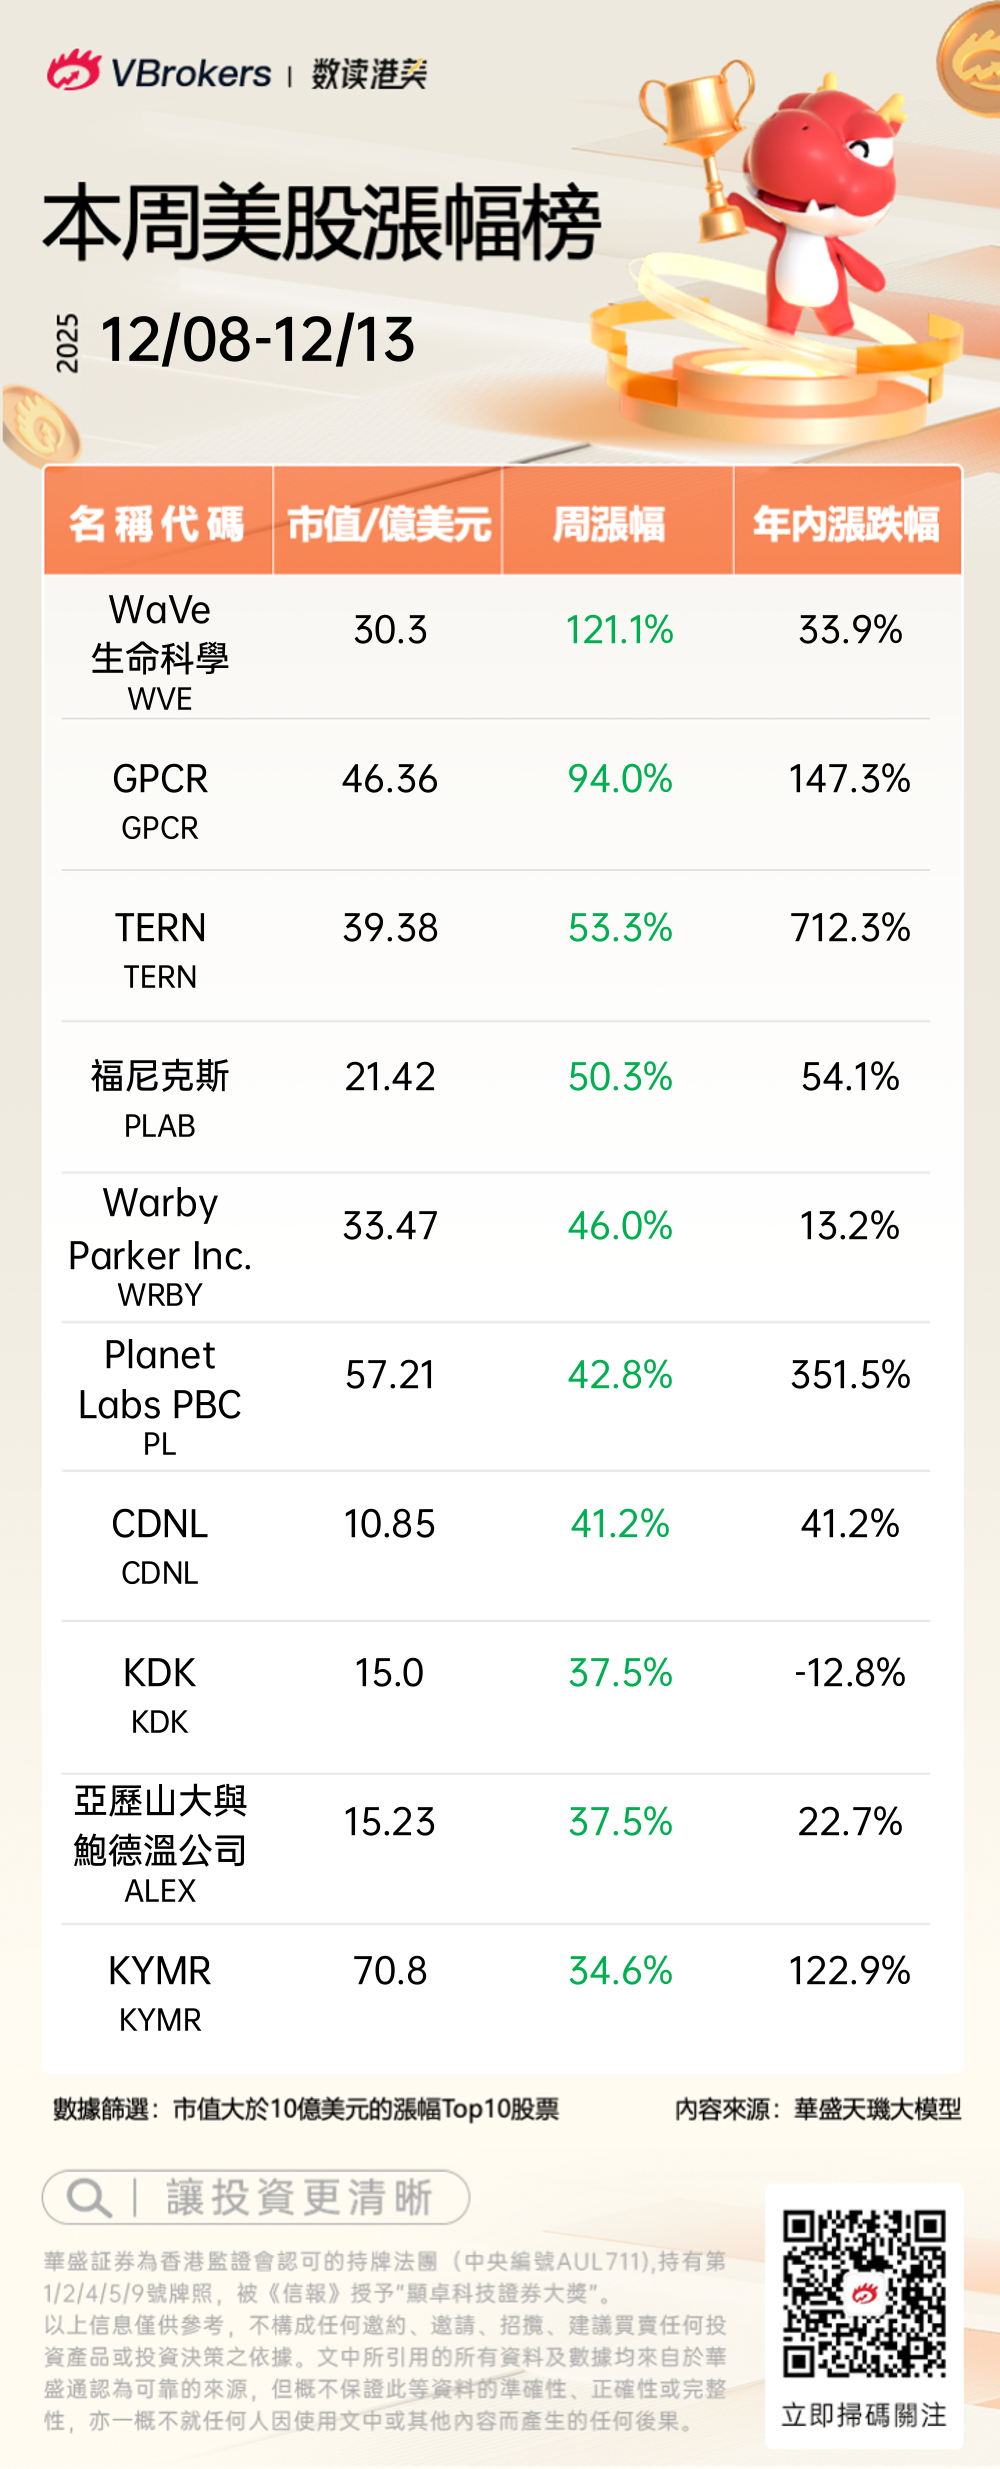
Task: Click the 市值/億美元 column header
Action: (x=388, y=523)
